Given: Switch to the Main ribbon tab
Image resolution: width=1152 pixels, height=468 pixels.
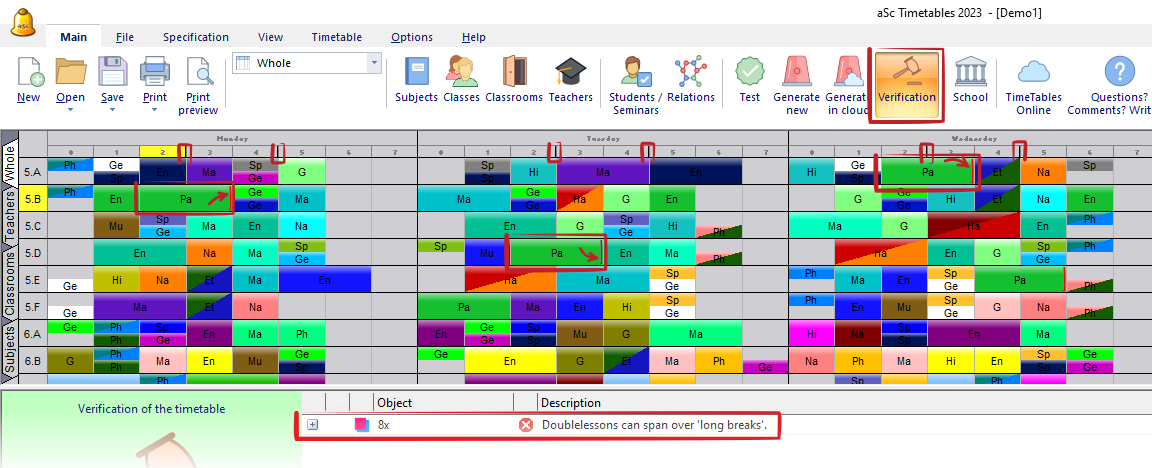Looking at the screenshot, I should [x=73, y=37].
